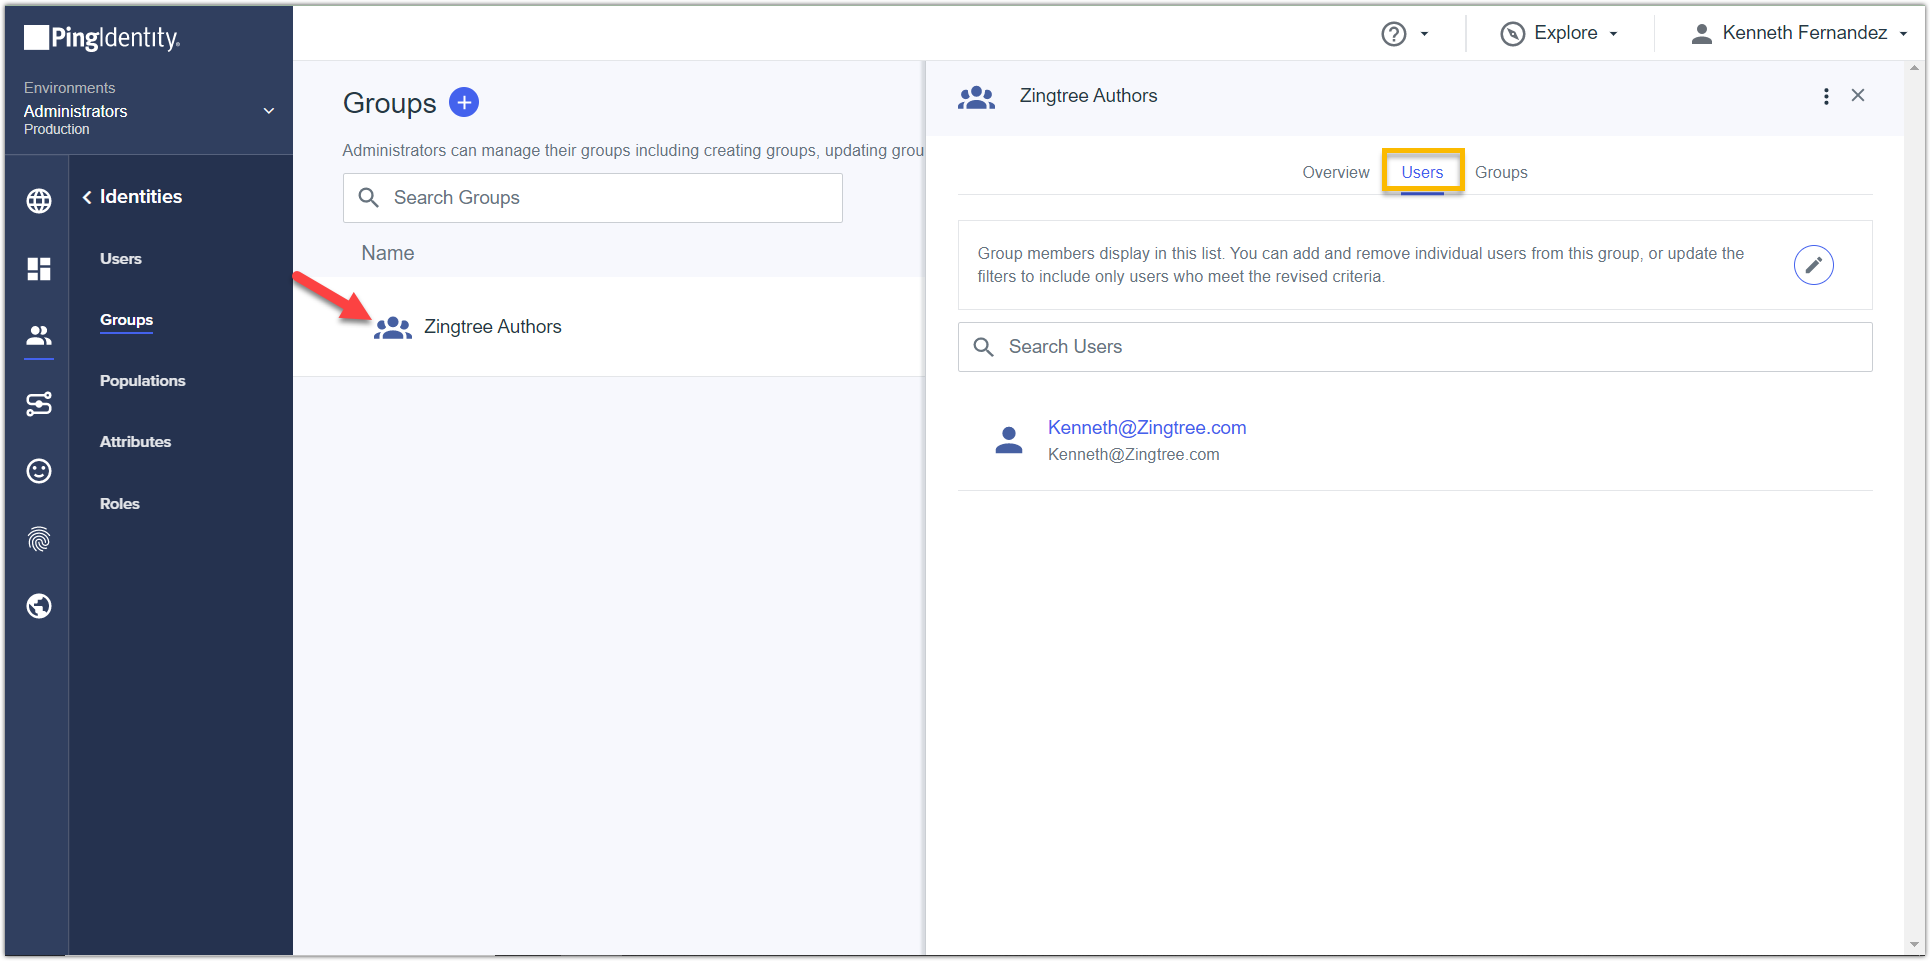This screenshot has height=961, width=1930.
Task: Switch to the Users tab
Action: 1422,172
